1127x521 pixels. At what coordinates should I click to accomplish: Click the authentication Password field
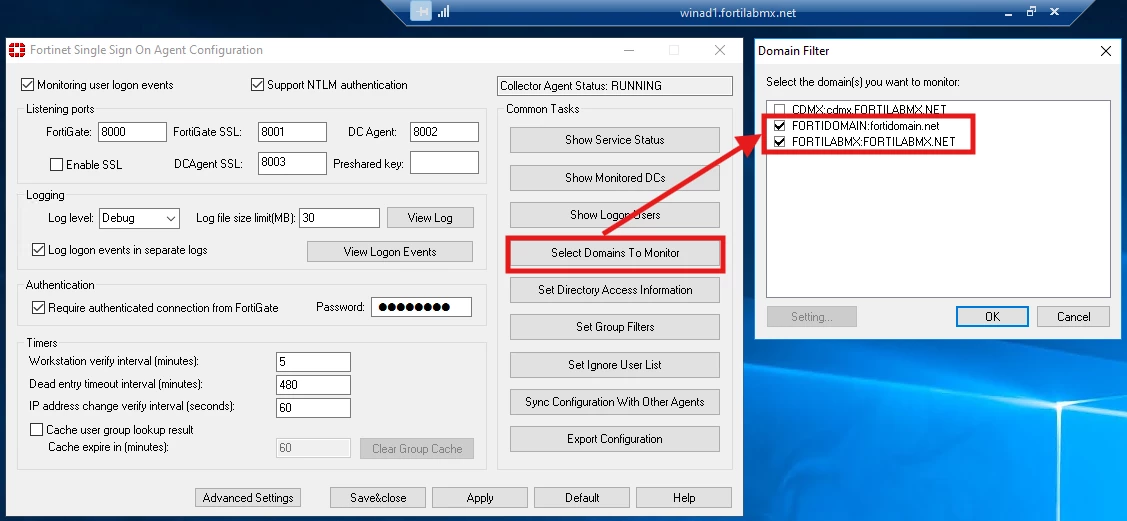click(421, 308)
